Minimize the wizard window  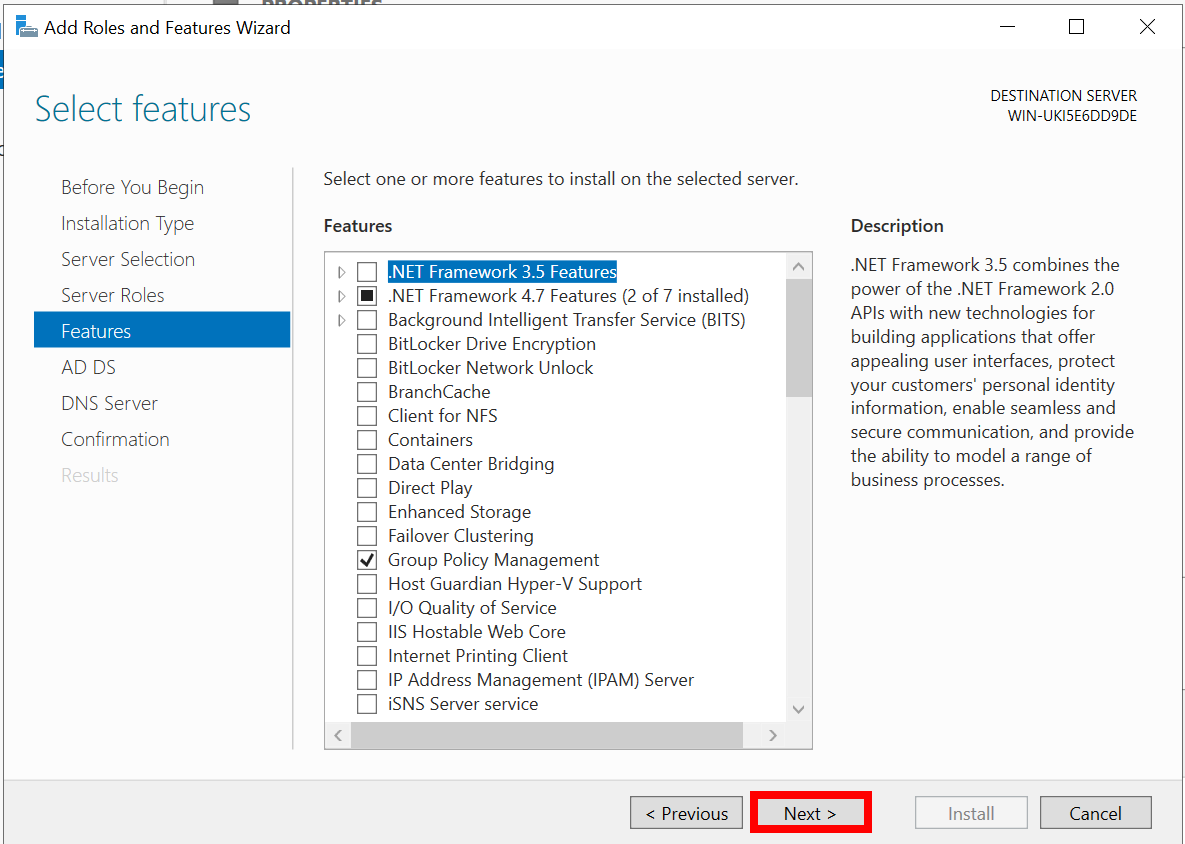pos(1007,27)
